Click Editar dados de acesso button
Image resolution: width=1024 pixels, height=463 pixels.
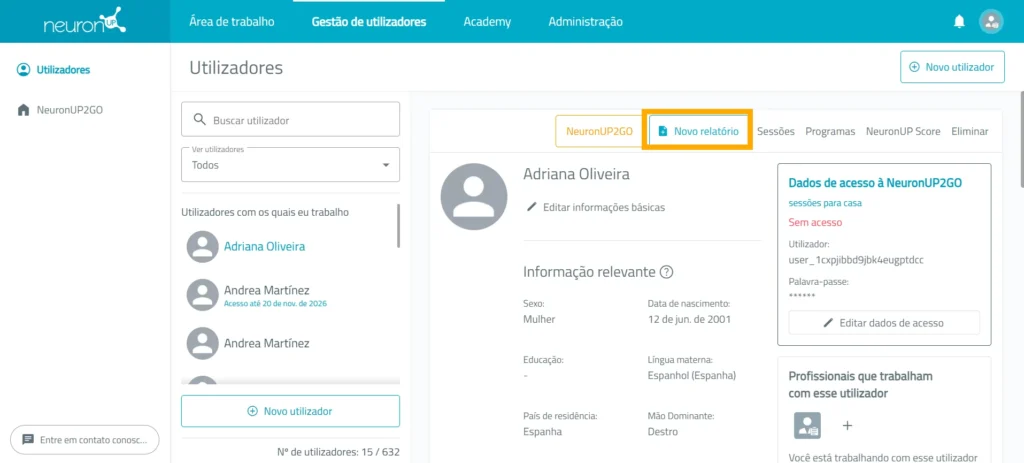pos(884,323)
